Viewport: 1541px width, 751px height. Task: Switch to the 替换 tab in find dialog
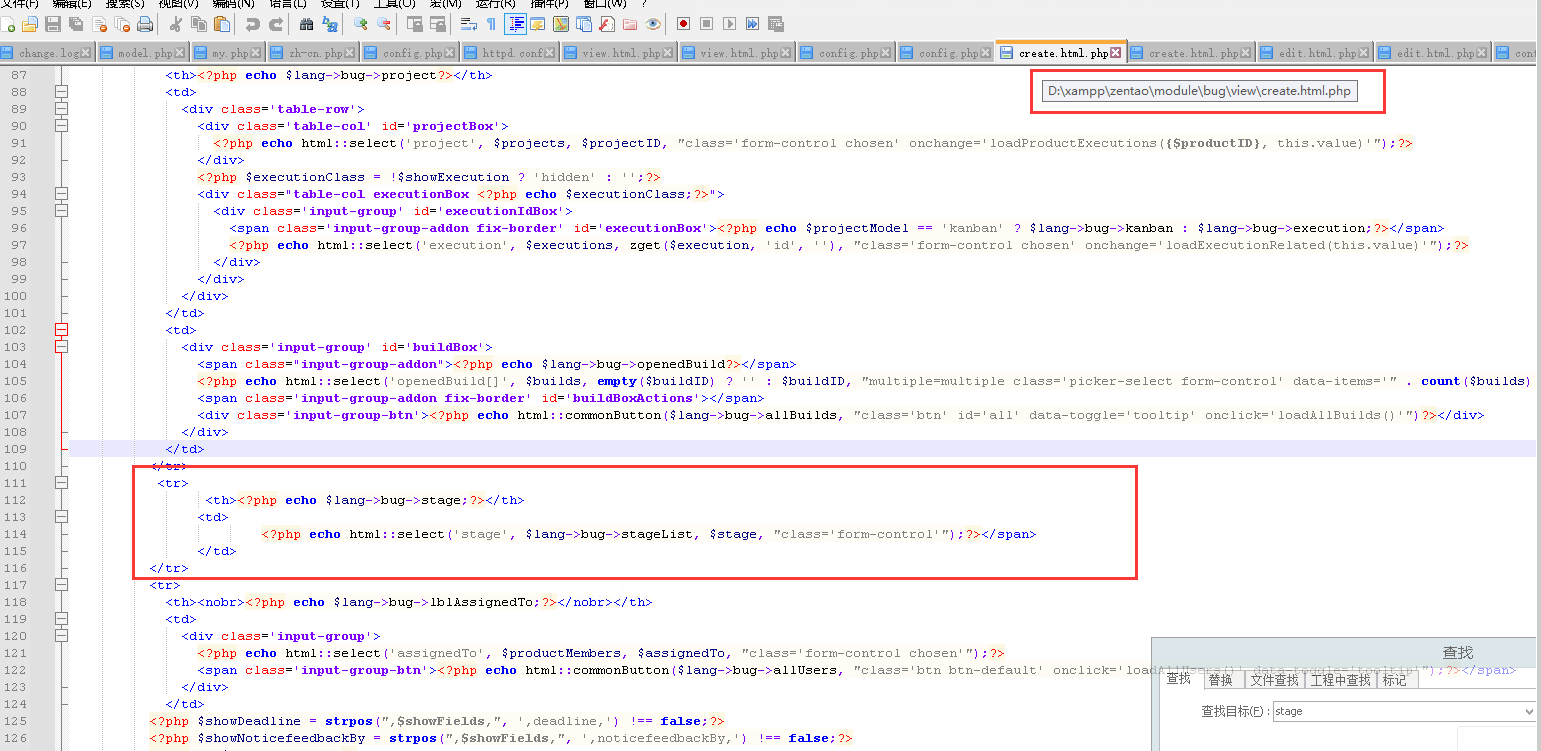pos(1220,680)
